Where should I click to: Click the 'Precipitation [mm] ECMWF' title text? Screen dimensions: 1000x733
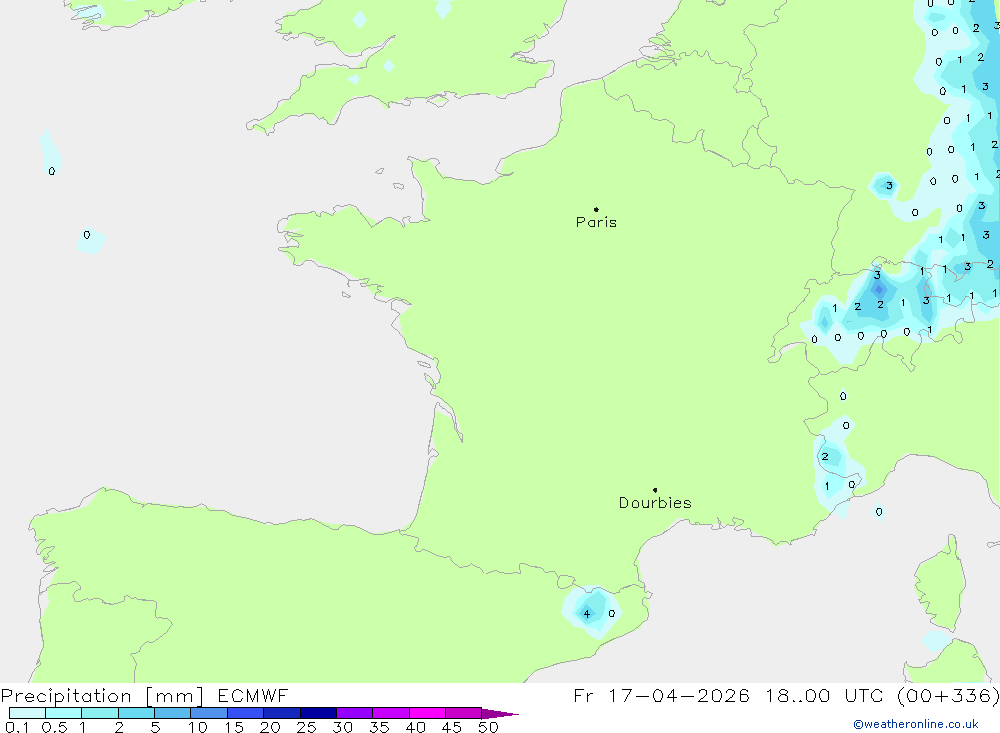(145, 695)
